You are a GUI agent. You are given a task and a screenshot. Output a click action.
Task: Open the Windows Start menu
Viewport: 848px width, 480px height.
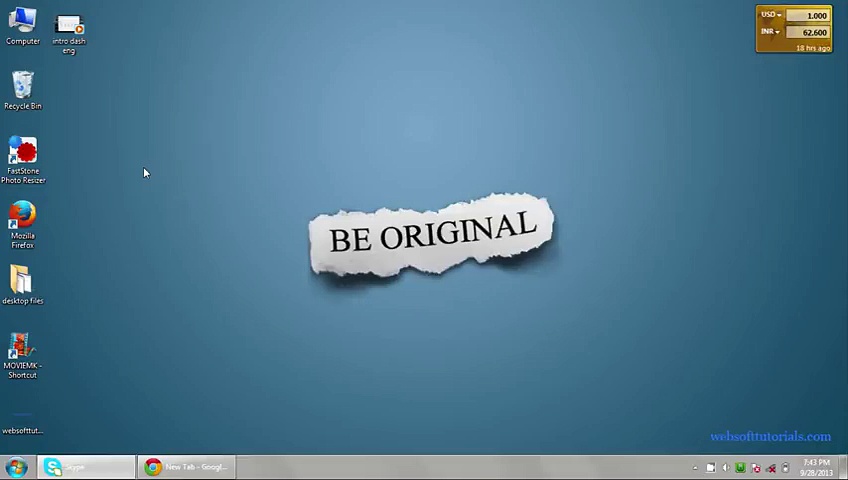[x=16, y=468]
